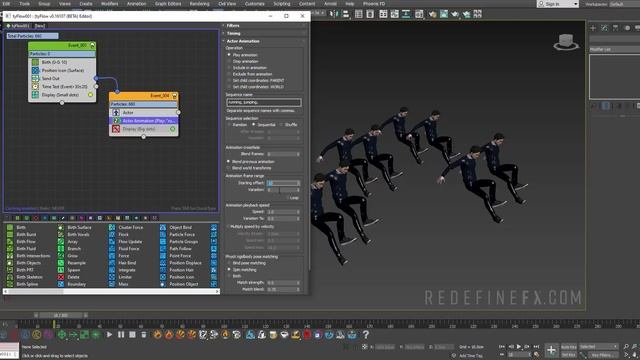The width and height of the screenshot is (640, 360).
Task: Select the Birth Objects operator icon
Action: 10,263
